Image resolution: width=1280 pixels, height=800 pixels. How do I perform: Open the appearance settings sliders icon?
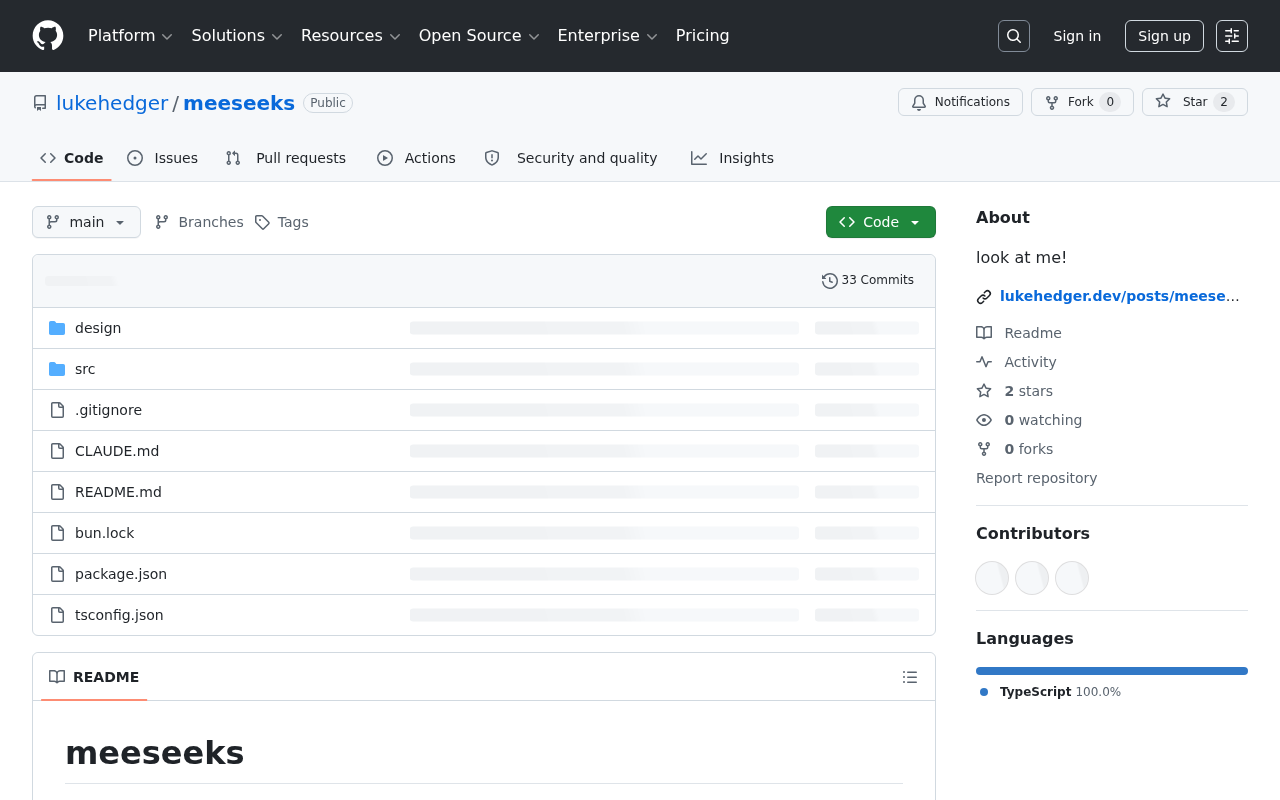coord(1232,36)
